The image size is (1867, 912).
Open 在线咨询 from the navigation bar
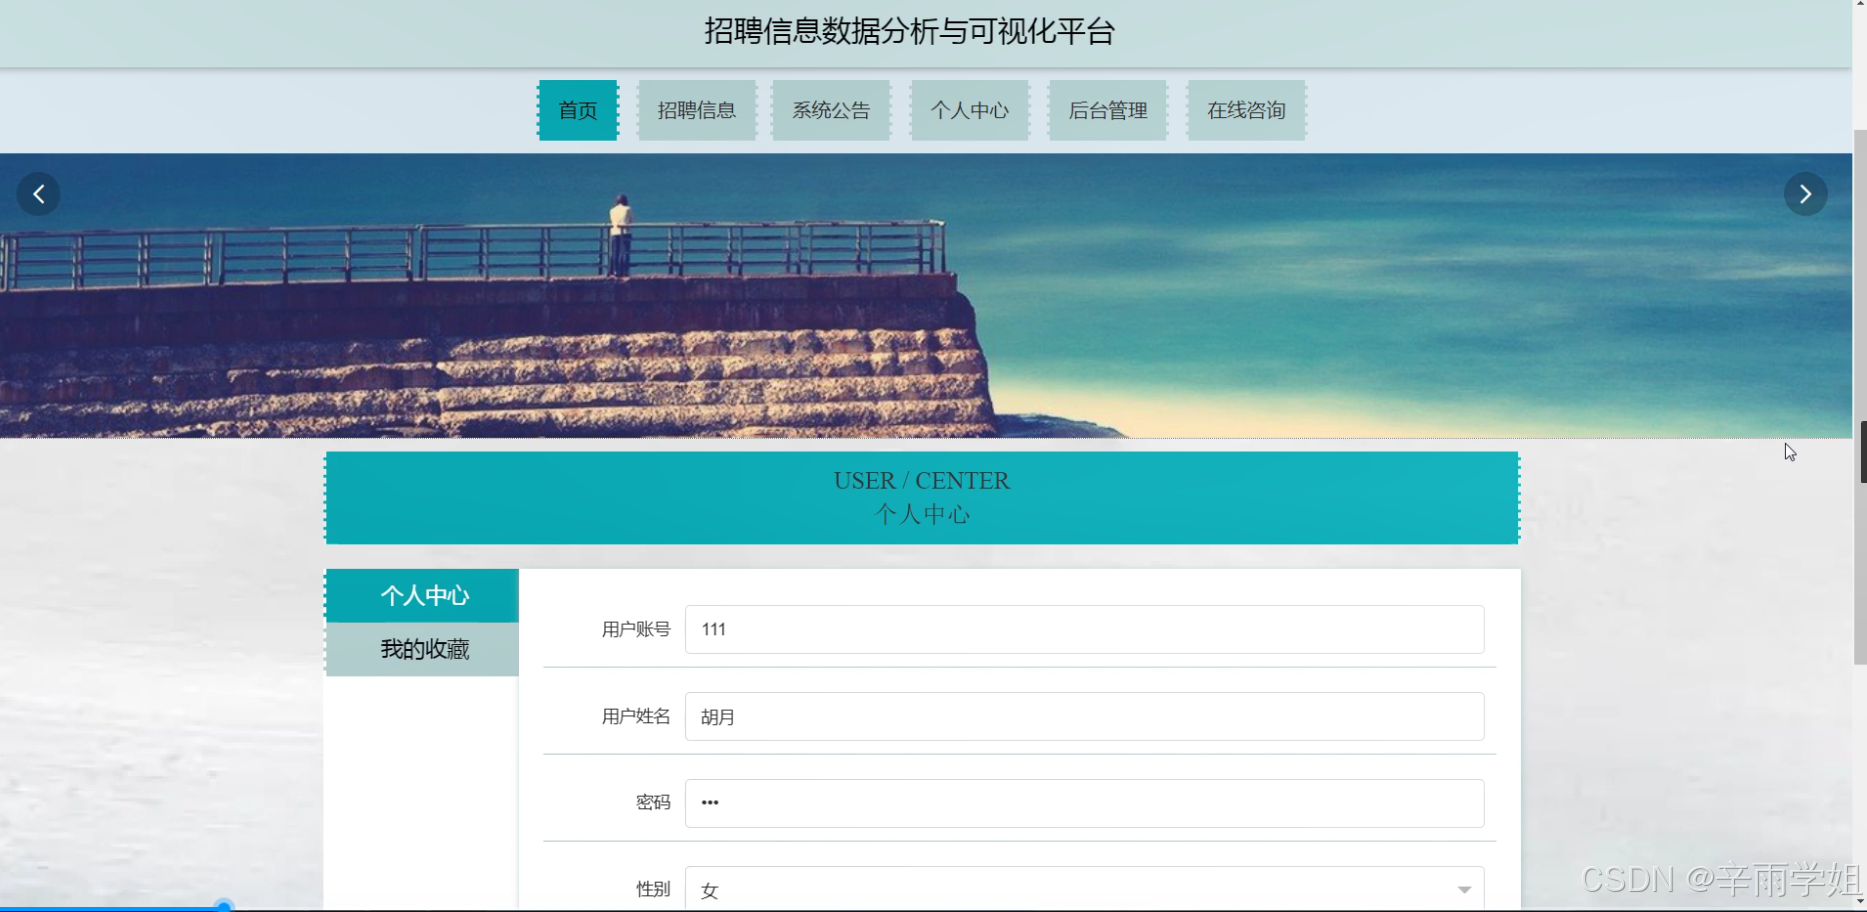point(1246,110)
